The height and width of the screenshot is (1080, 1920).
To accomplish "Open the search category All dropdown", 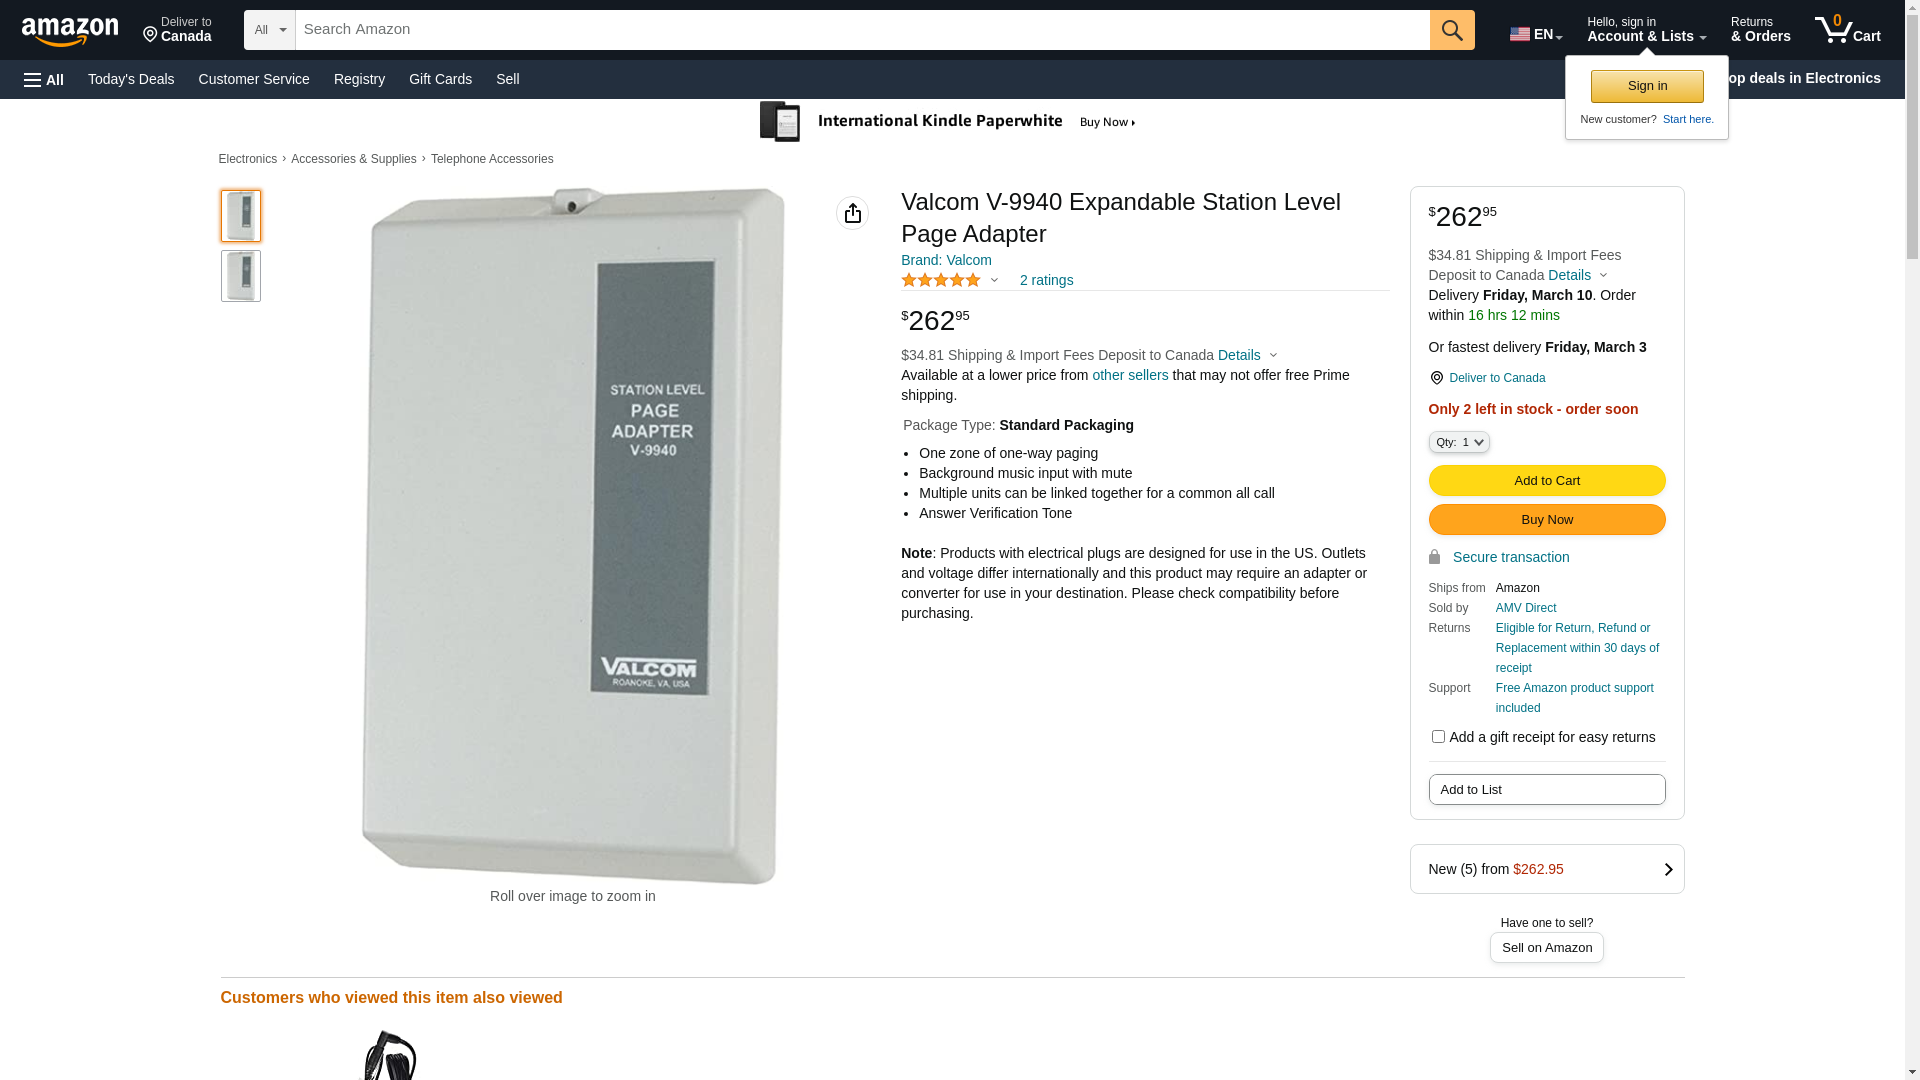I will 270,30.
